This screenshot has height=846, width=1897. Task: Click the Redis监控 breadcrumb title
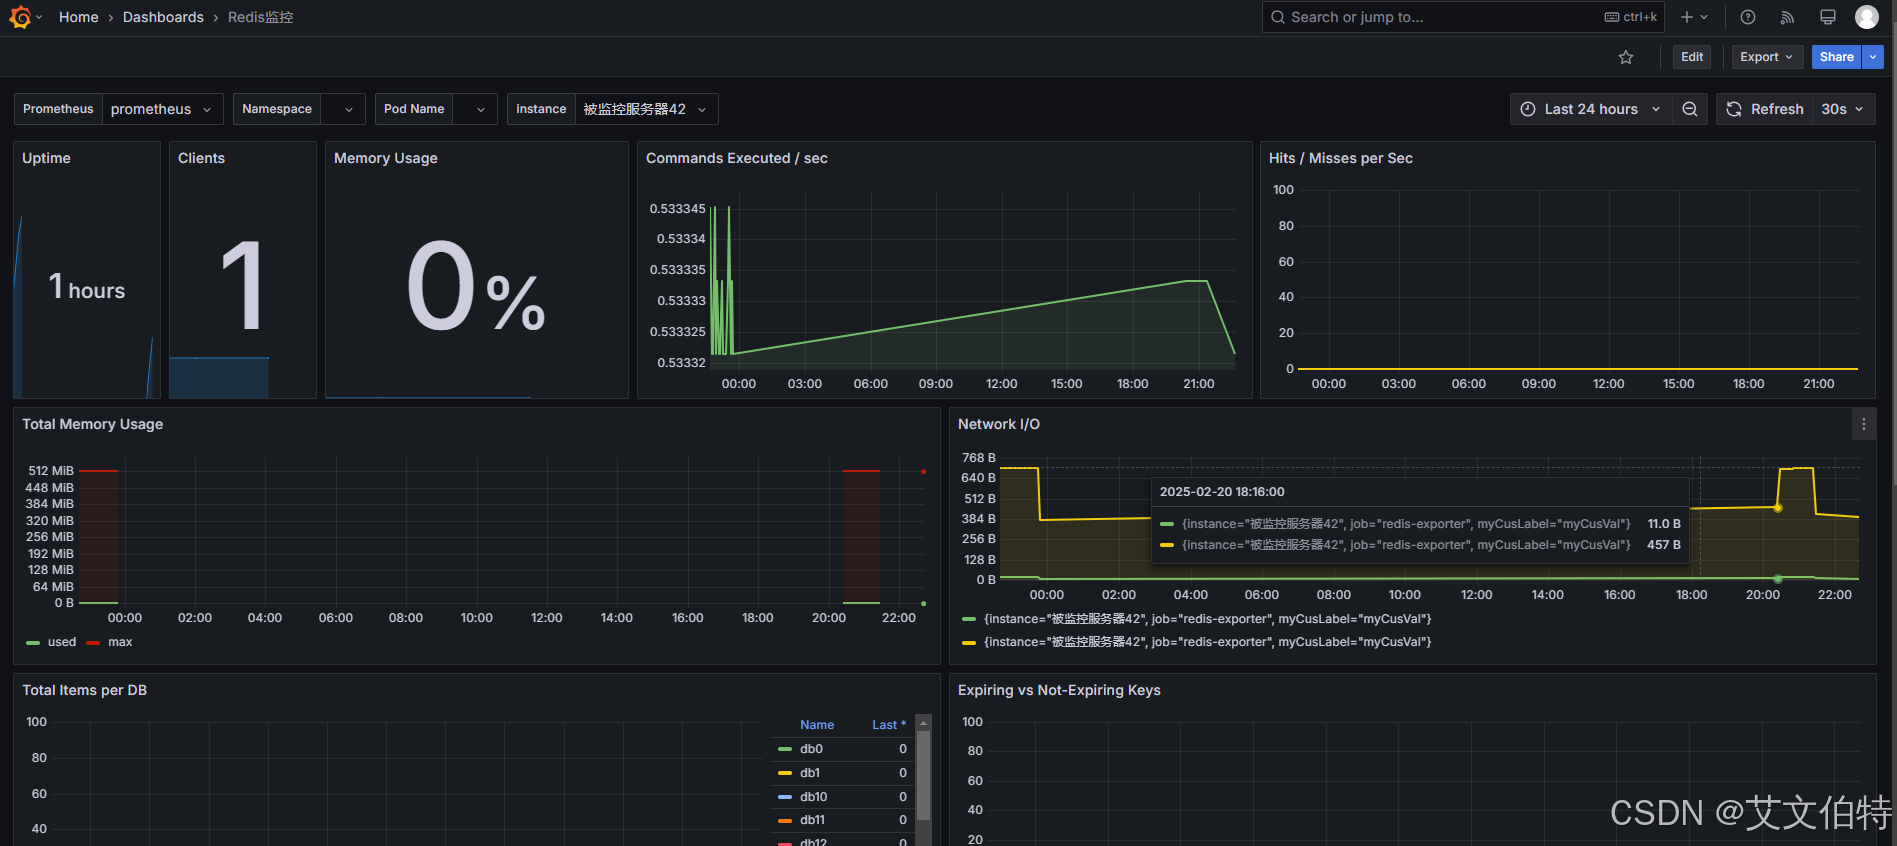click(x=260, y=17)
